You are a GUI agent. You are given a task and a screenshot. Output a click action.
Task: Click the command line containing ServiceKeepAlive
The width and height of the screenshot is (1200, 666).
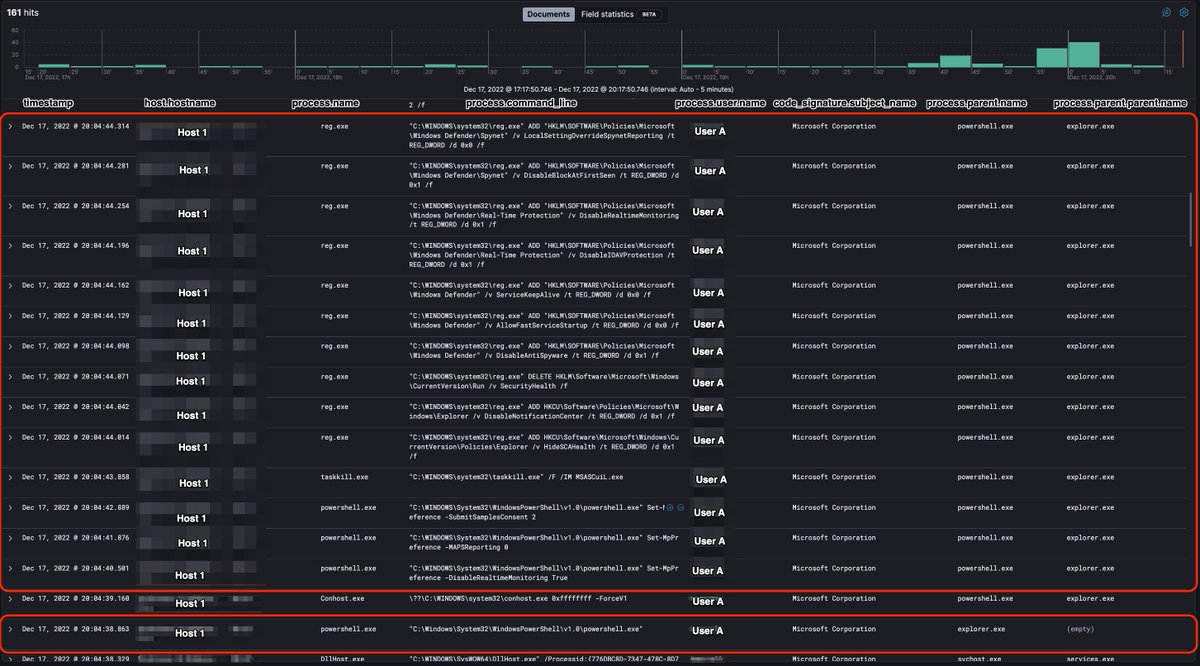tap(544, 290)
